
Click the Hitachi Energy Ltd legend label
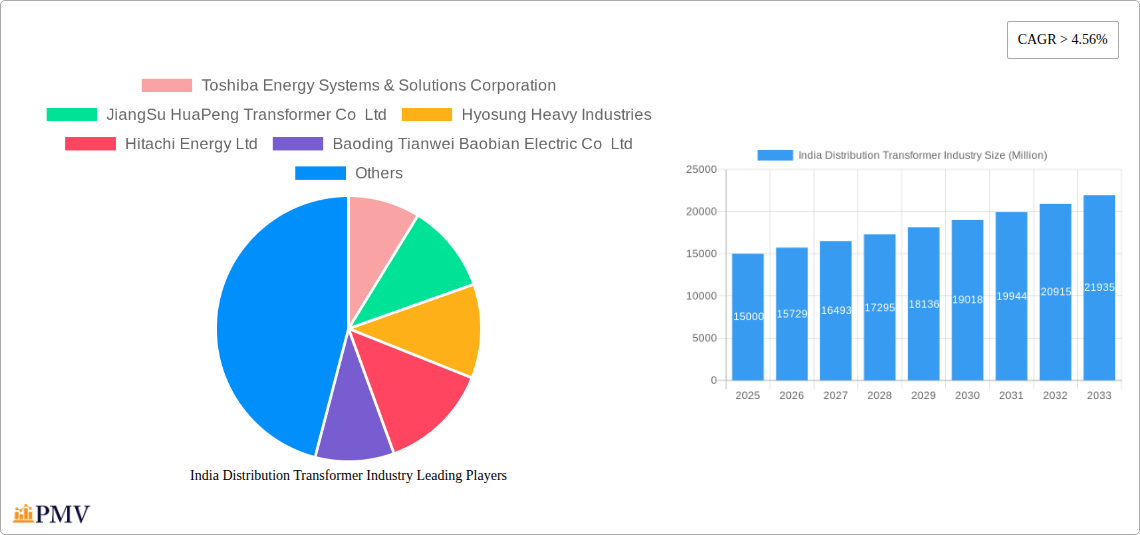click(x=191, y=144)
